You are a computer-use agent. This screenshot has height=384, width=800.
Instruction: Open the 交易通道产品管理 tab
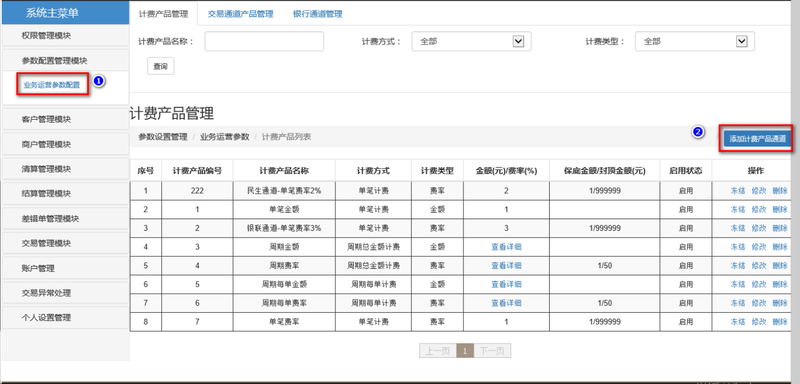click(x=240, y=14)
